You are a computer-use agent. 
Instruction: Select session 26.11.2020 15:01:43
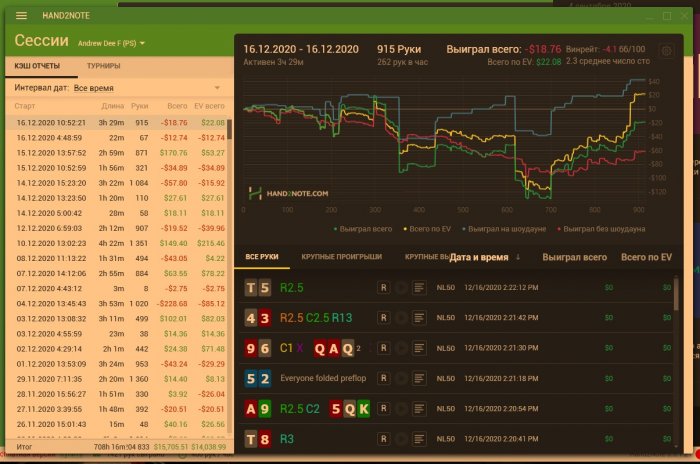tap(118, 424)
